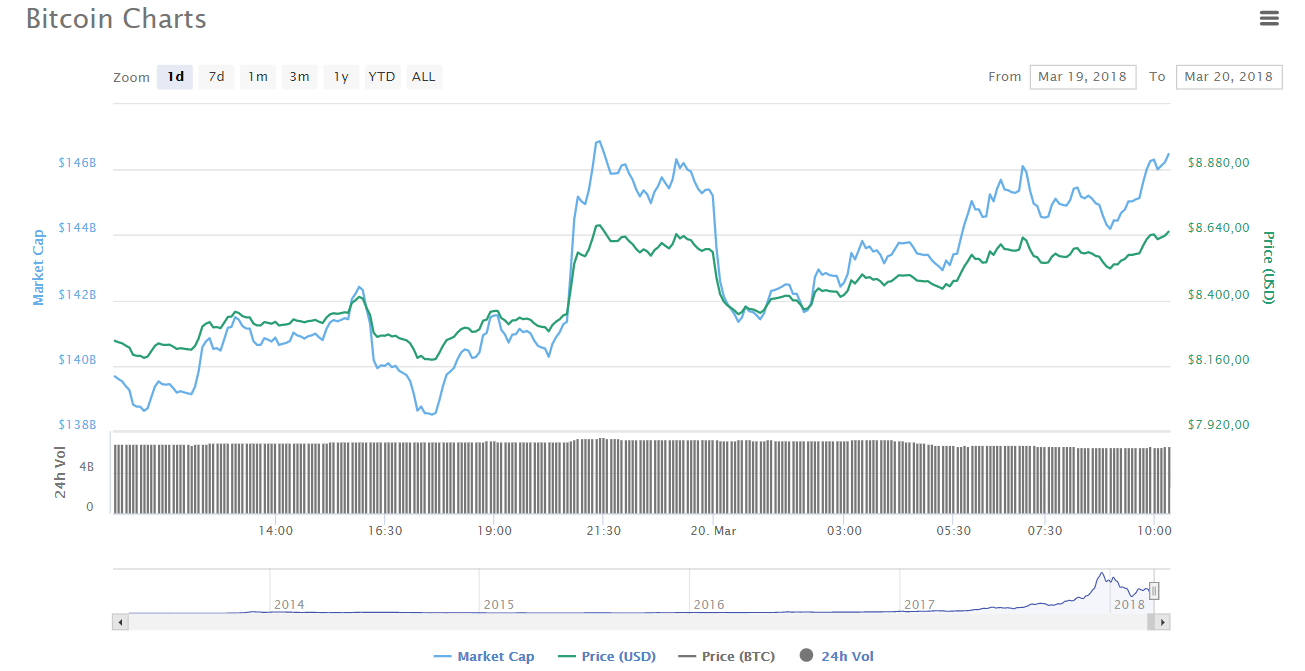Viewport: 1305px width, 671px height.
Task: Click the Zoom label text
Action: tap(132, 77)
